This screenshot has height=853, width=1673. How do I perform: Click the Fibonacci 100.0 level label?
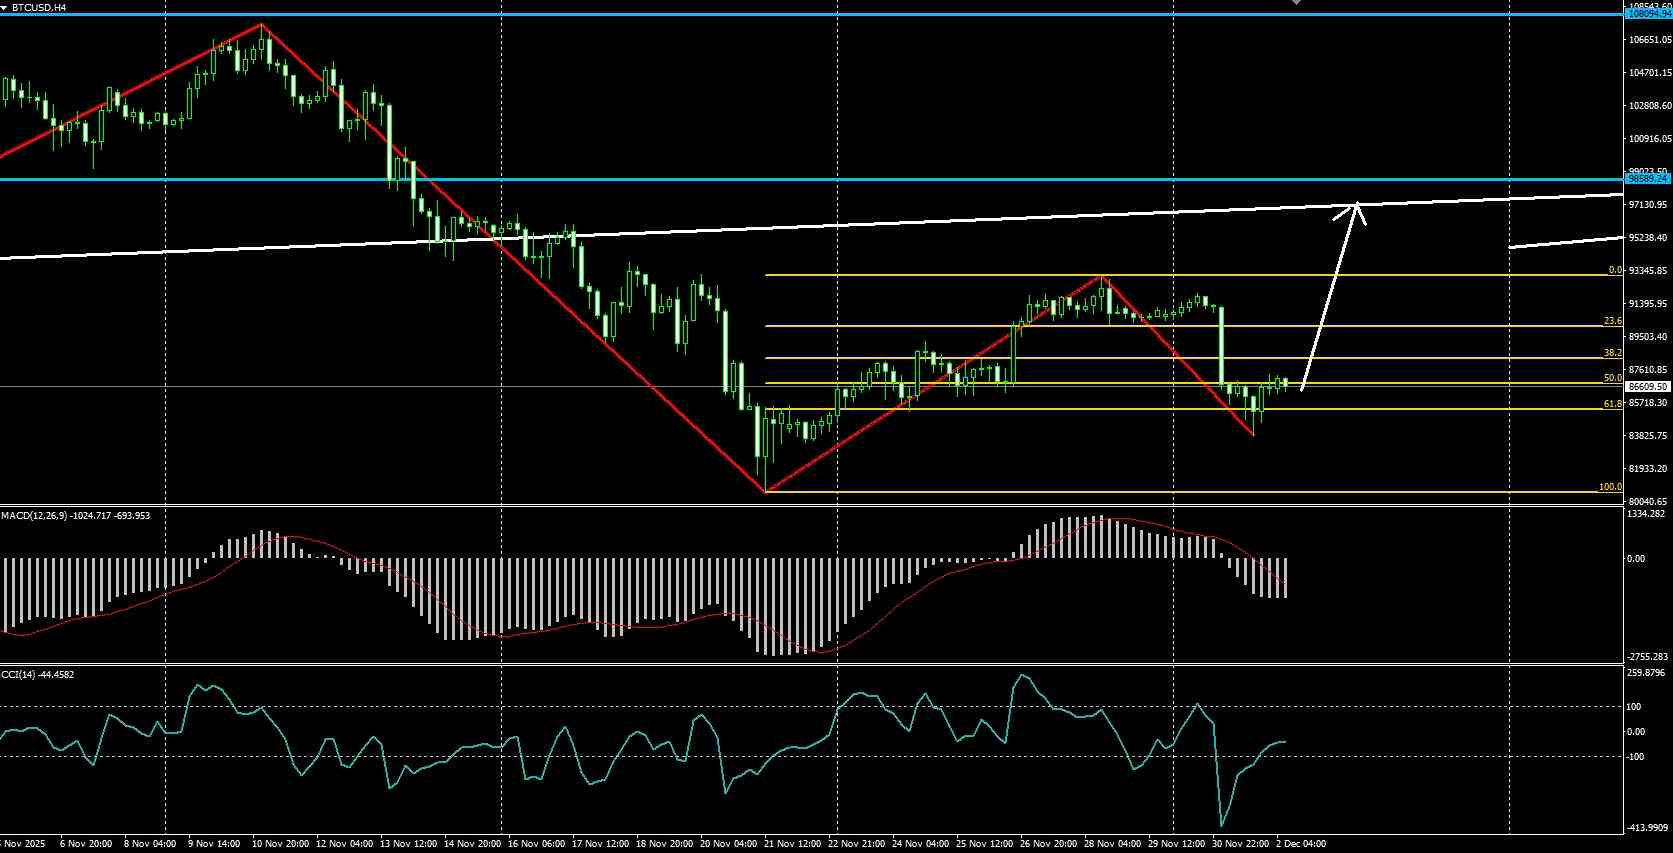(x=1610, y=487)
